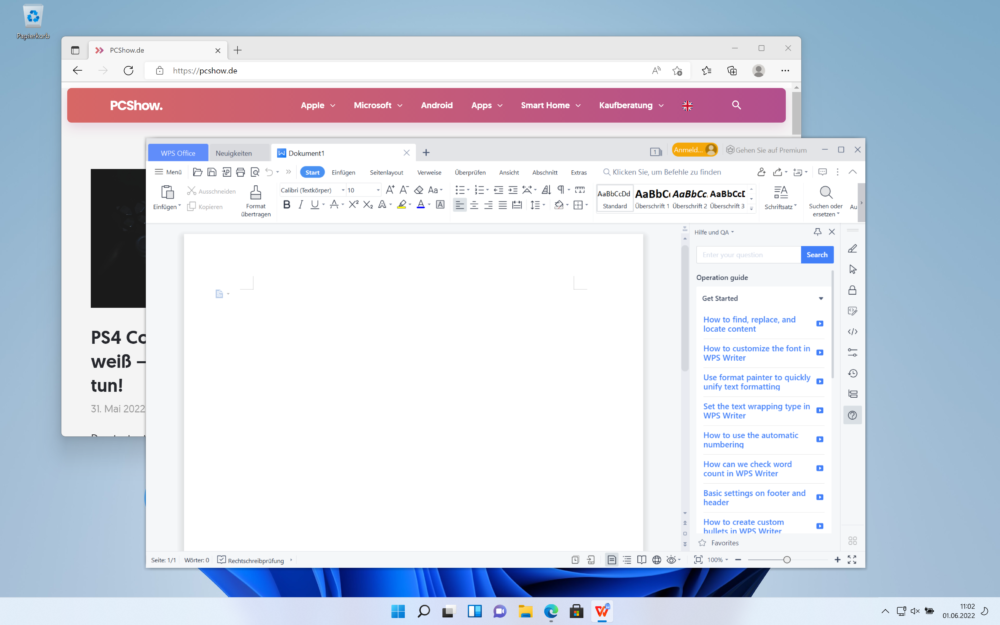Viewport: 1000px width, 625px height.
Task: Apply yellow text highlight color
Action: [401, 205]
